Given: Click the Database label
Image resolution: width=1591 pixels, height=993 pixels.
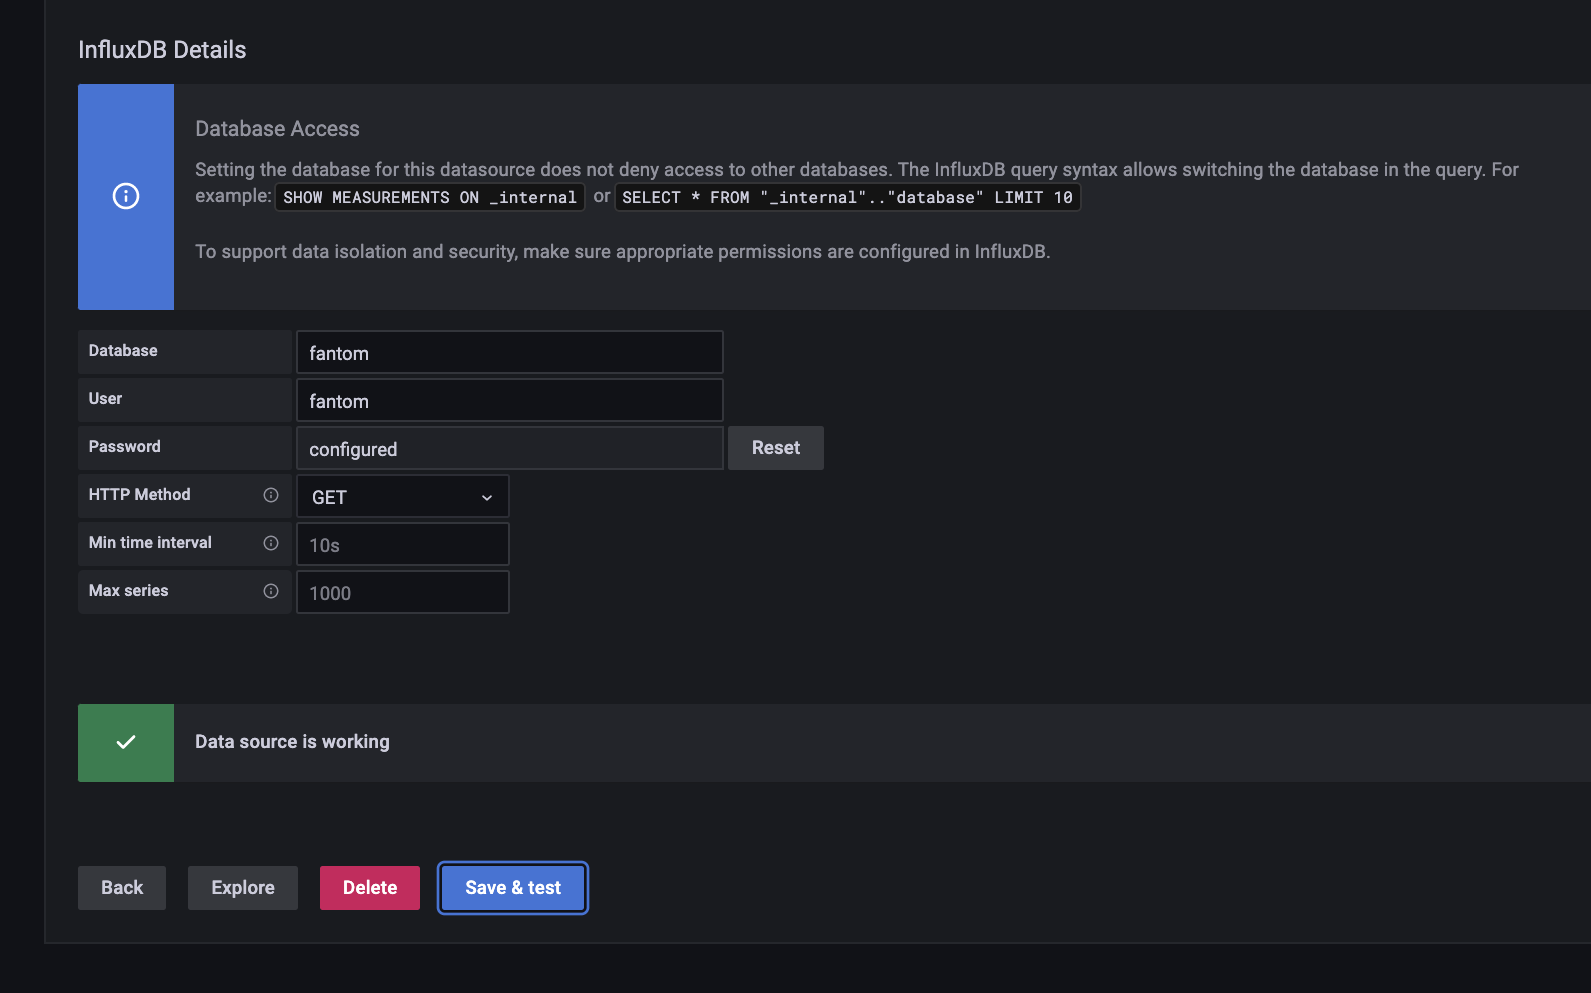Looking at the screenshot, I should click(x=123, y=351).
